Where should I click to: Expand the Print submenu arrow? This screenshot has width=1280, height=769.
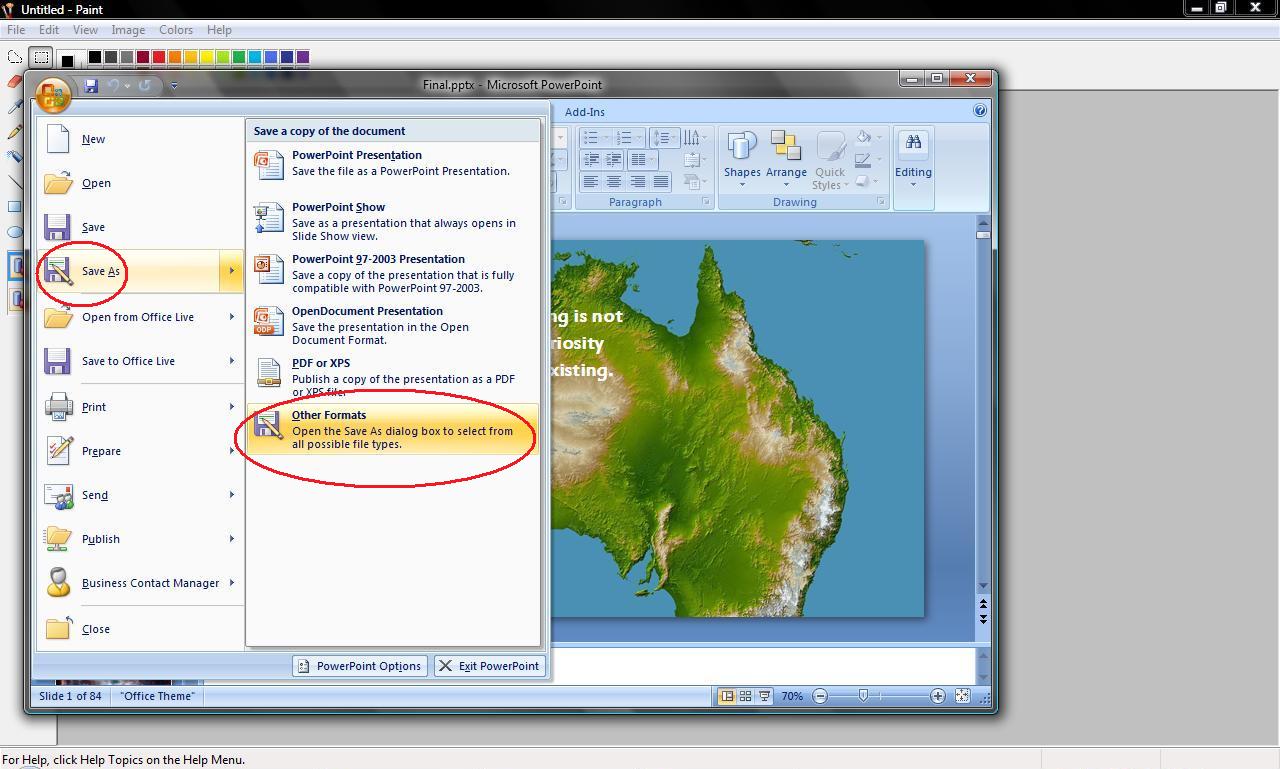coord(231,407)
